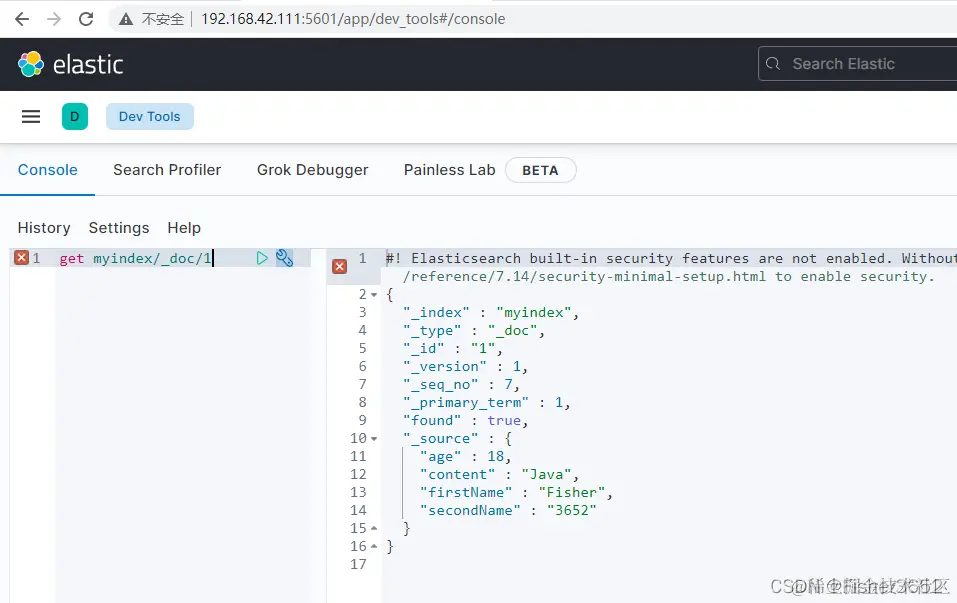This screenshot has width=957, height=603.
Task: Focus the Search Elastic field
Action: coord(858,63)
